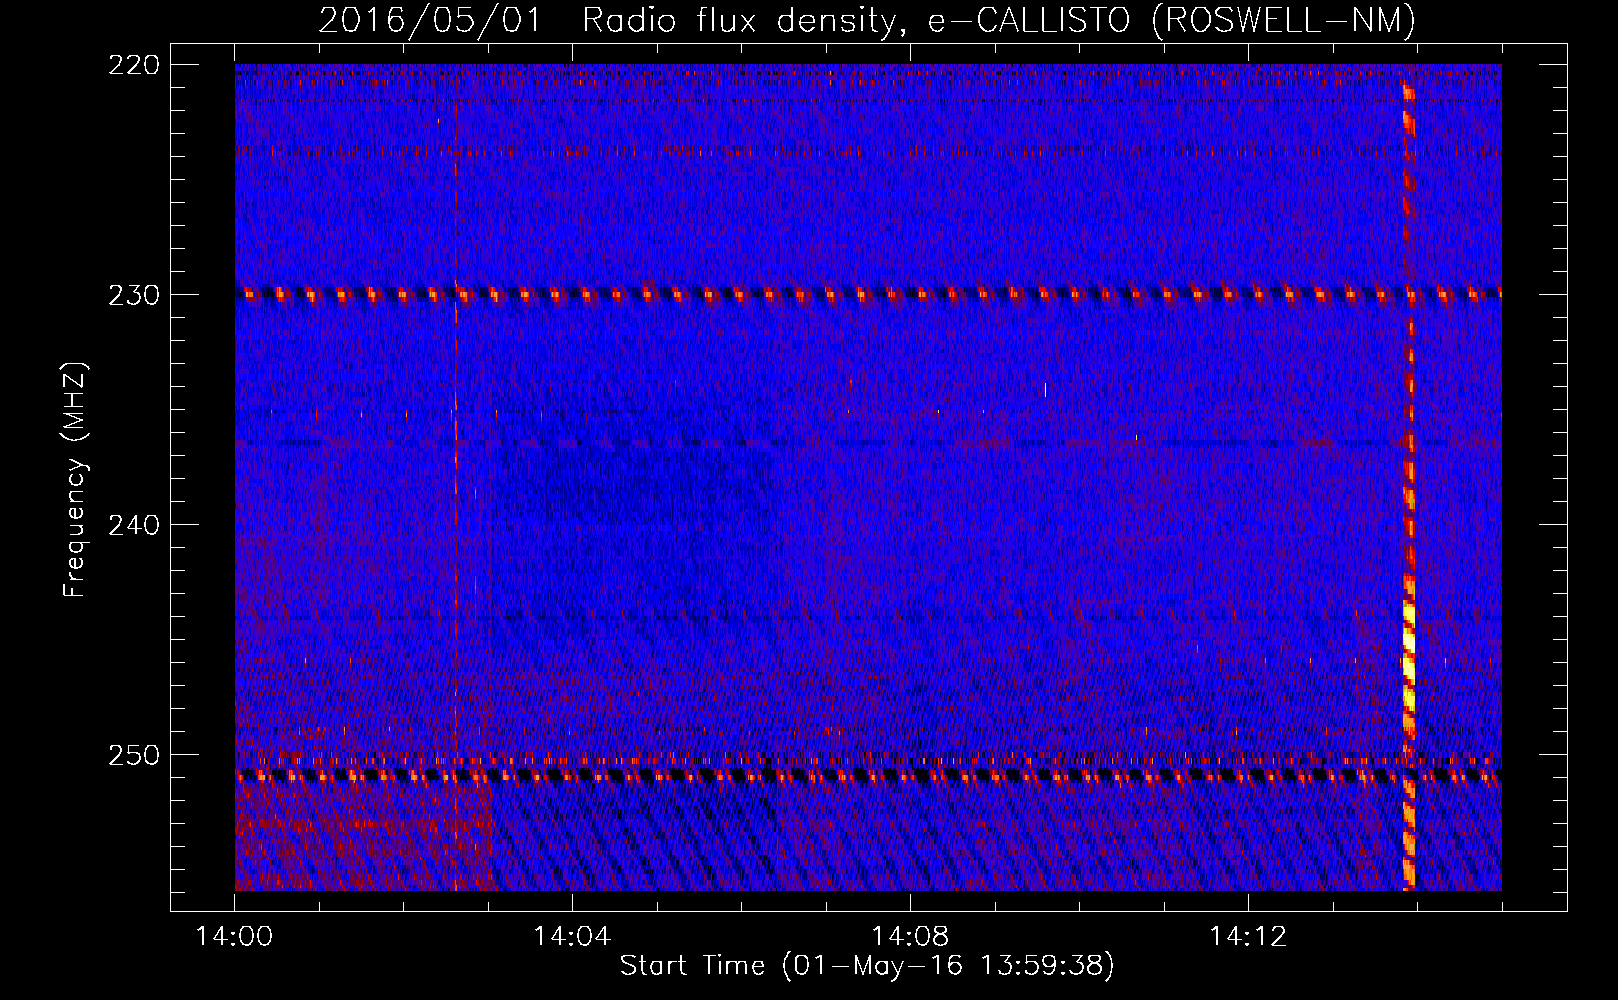This screenshot has height=1000, width=1618.
Task: Click the '14:04' time axis label
Action: (572, 937)
